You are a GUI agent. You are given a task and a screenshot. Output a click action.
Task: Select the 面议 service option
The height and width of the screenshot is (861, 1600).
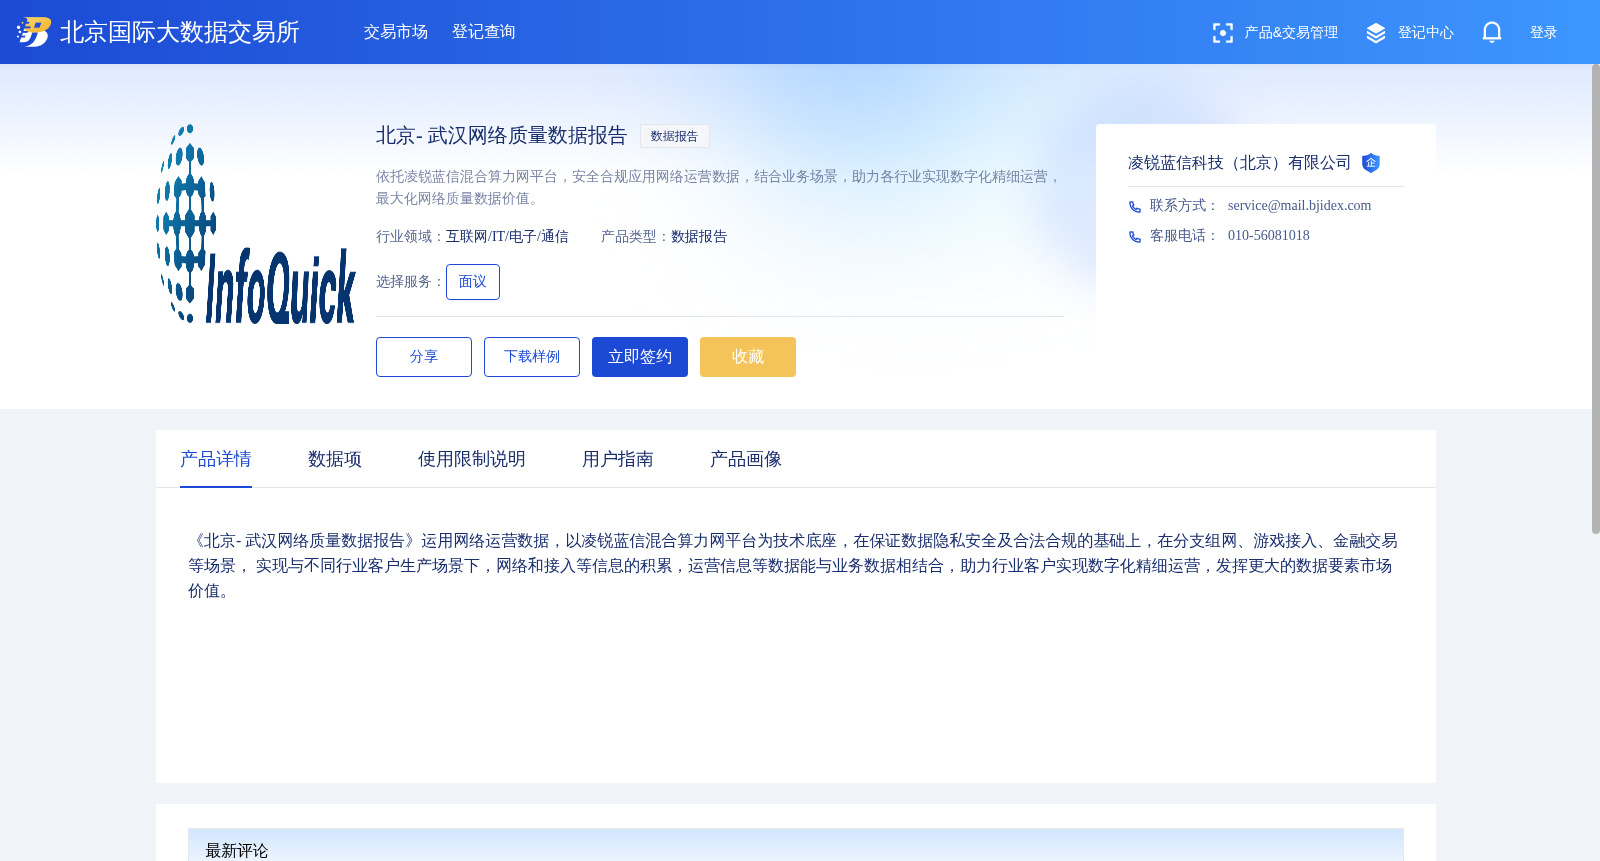(473, 282)
